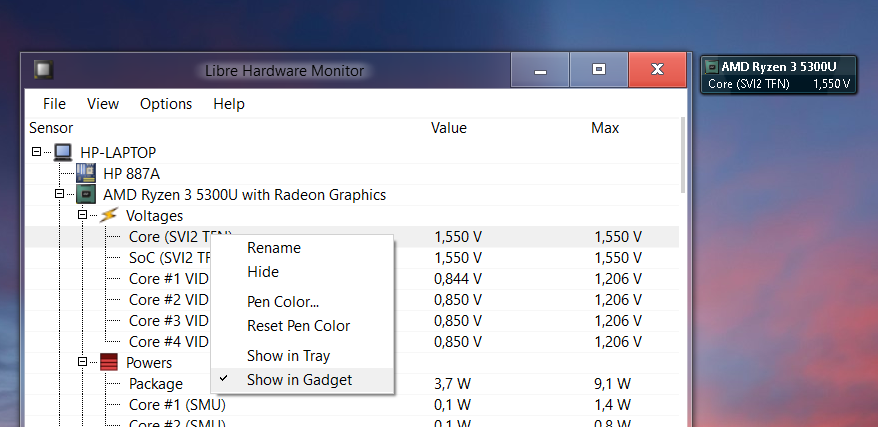This screenshot has height=427, width=878.
Task: Click the Package value 3,7 W
Action: point(452,384)
